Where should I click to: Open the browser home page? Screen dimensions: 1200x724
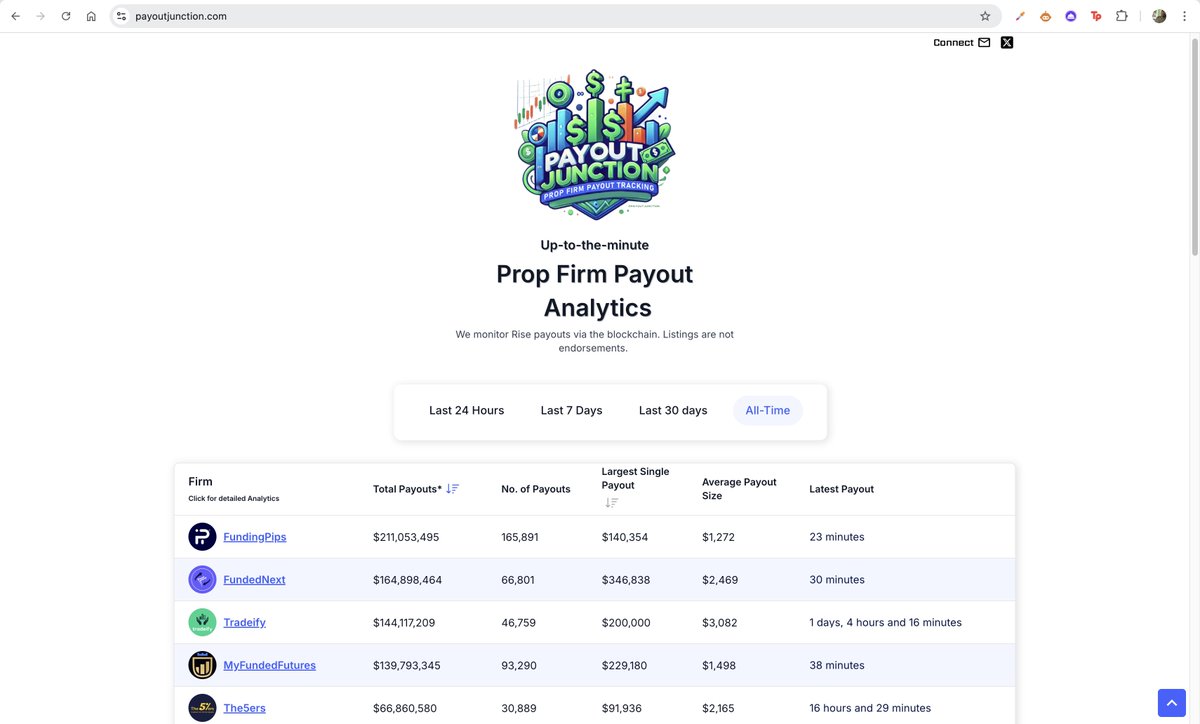click(x=91, y=16)
